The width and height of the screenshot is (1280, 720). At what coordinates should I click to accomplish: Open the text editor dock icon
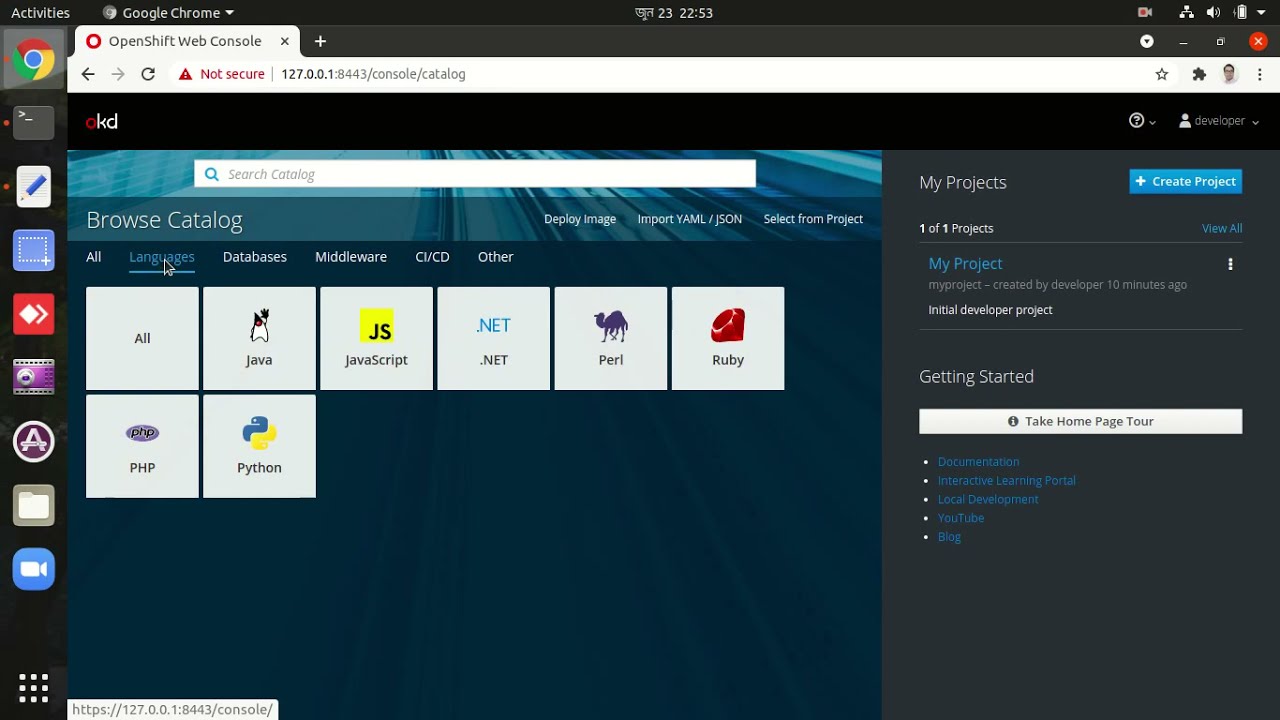tap(34, 186)
